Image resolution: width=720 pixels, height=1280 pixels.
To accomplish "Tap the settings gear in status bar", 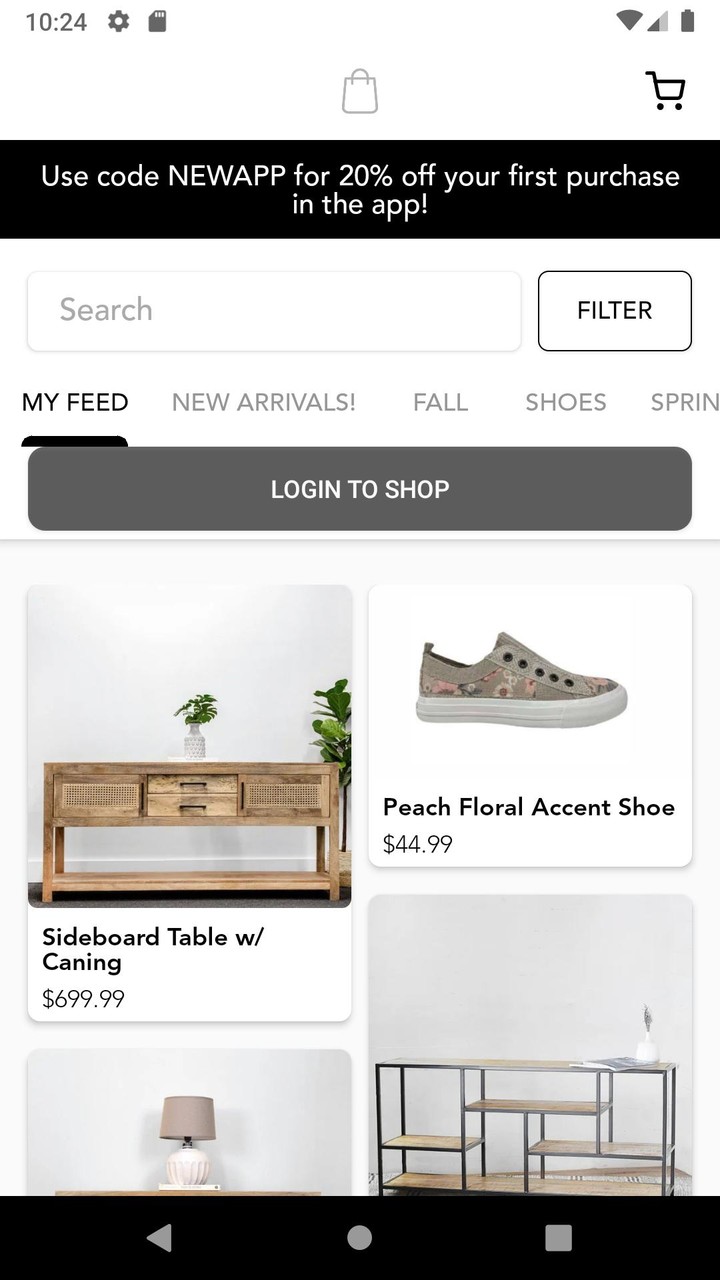I will point(119,21).
